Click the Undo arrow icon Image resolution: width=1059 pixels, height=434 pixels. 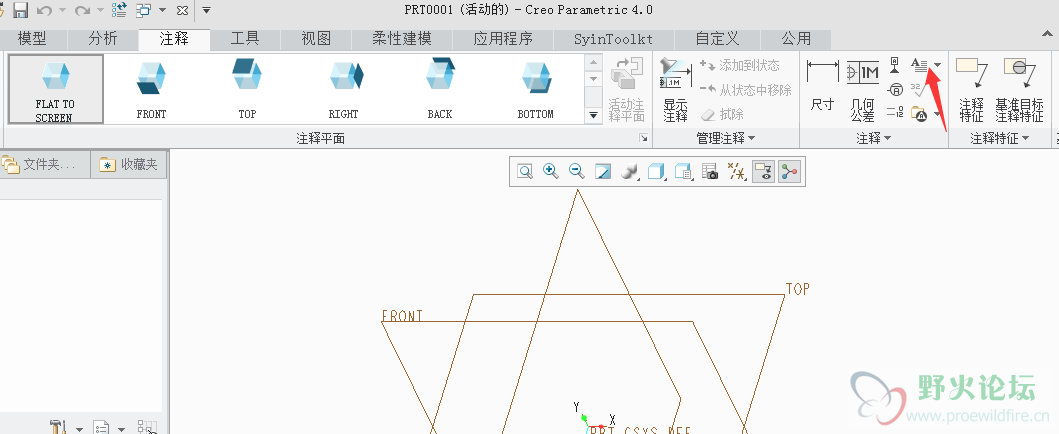(44, 10)
